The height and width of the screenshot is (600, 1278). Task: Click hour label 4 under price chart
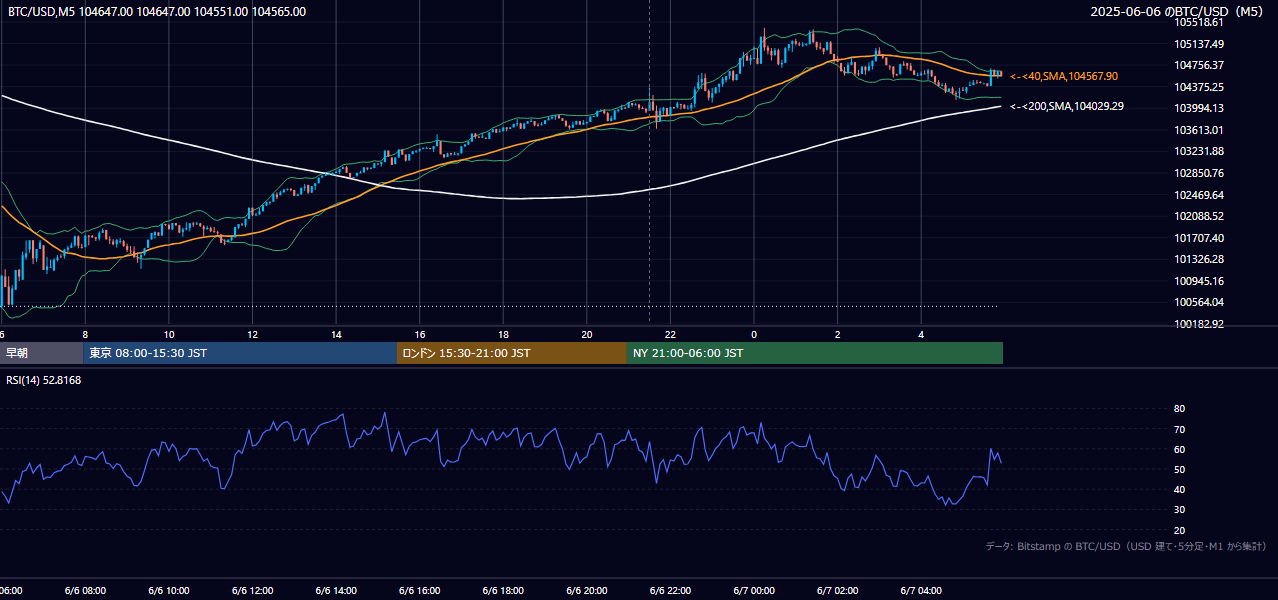(921, 334)
